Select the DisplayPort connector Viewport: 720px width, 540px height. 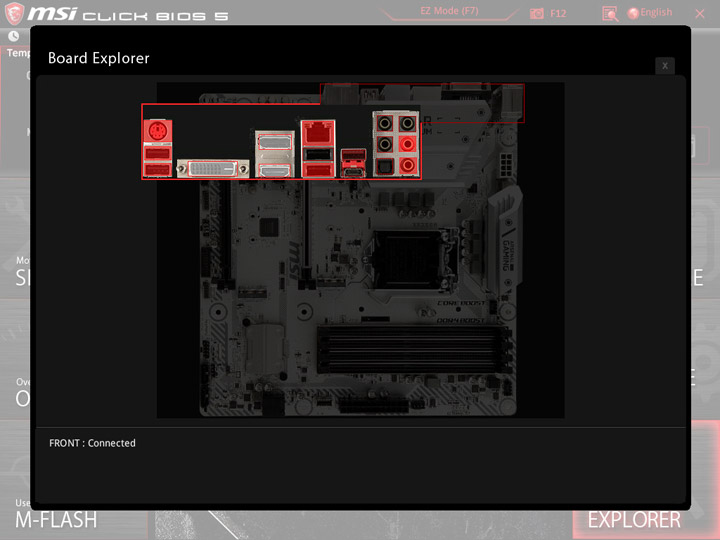pyautogui.click(x=275, y=142)
